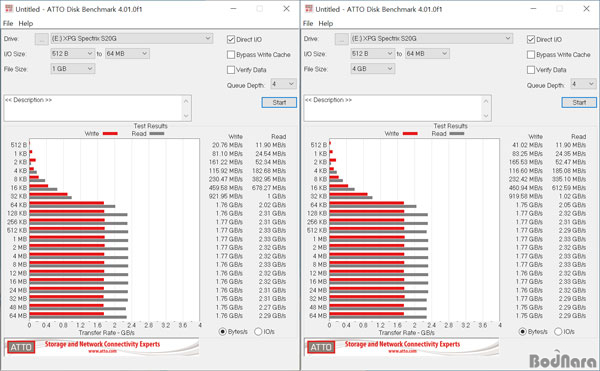Click the ATTO logo banner in right window
This screenshot has height=371, width=600.
pyautogui.click(x=401, y=347)
